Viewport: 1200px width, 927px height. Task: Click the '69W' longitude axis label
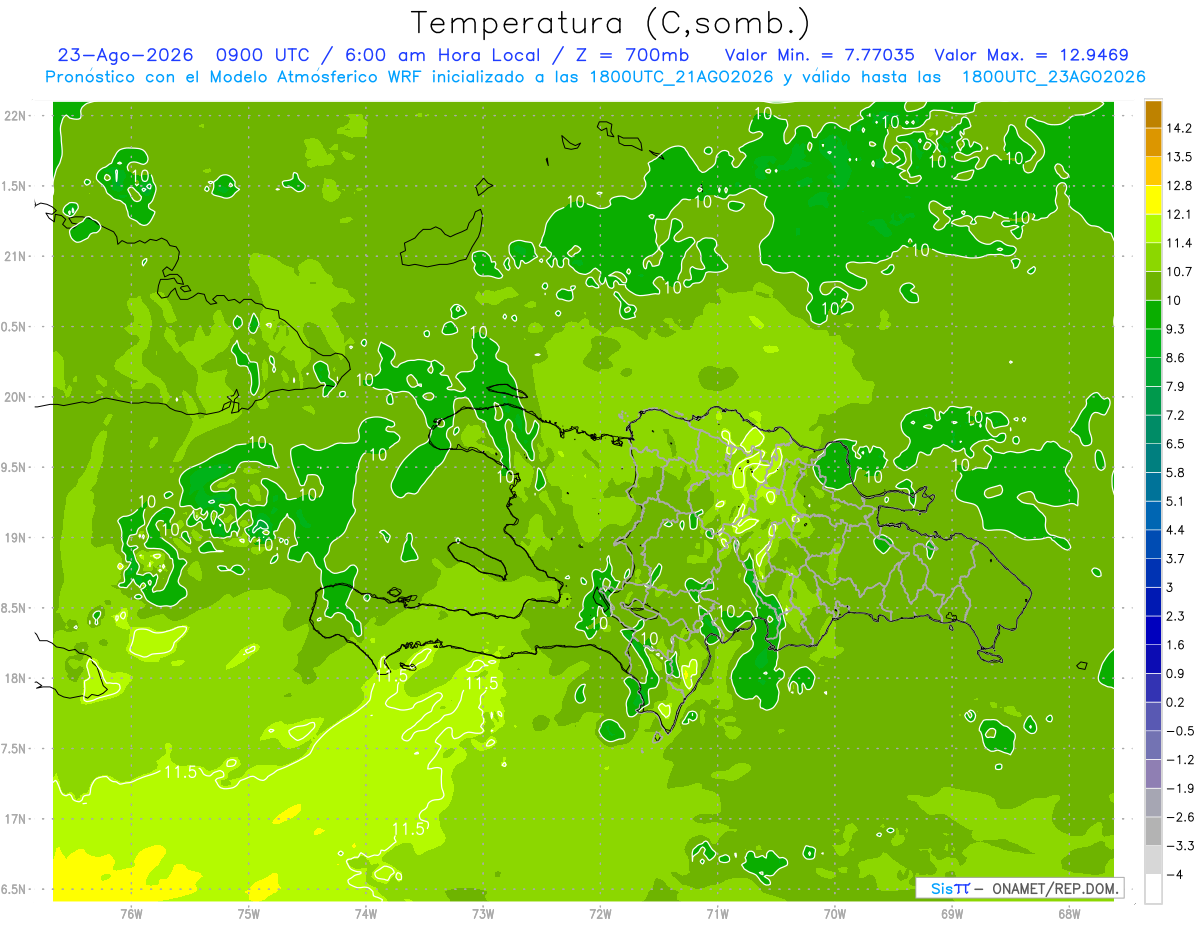pyautogui.click(x=951, y=914)
